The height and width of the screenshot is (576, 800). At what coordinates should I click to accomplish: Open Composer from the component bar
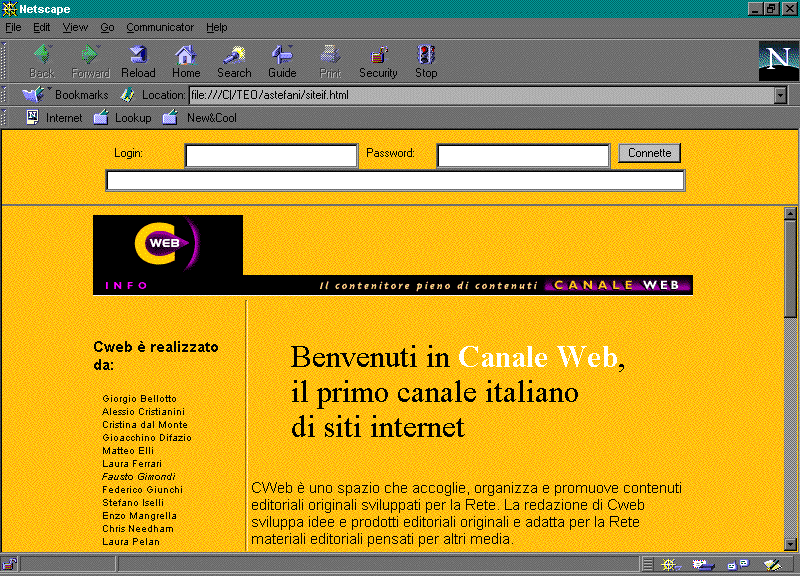[x=772, y=564]
